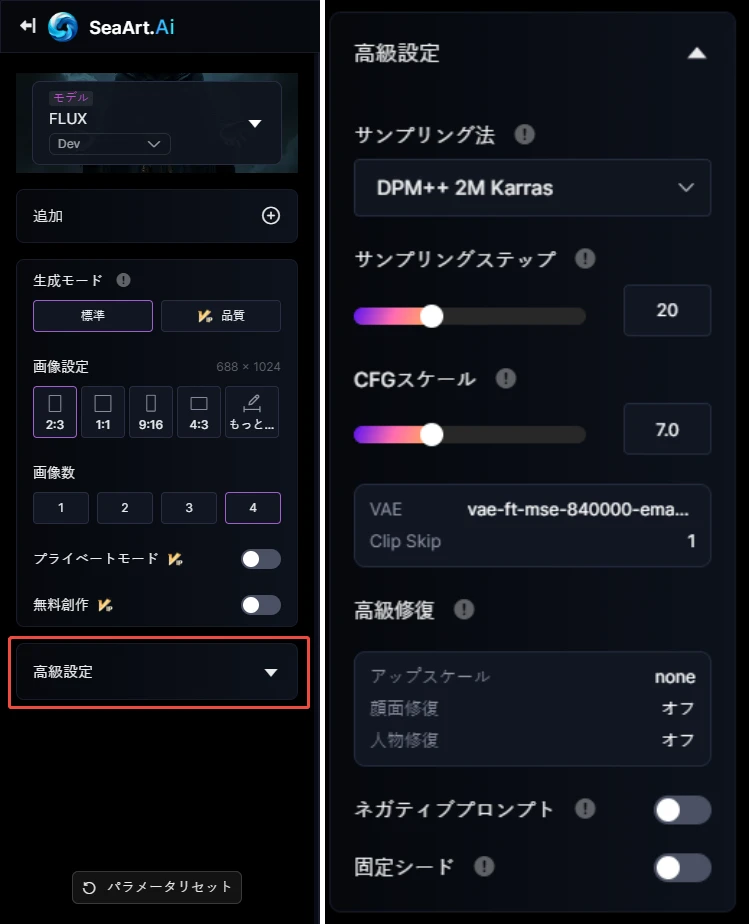This screenshot has width=749, height=924.
Task: Click info icon beside サンプリング法
Action: coord(525,135)
